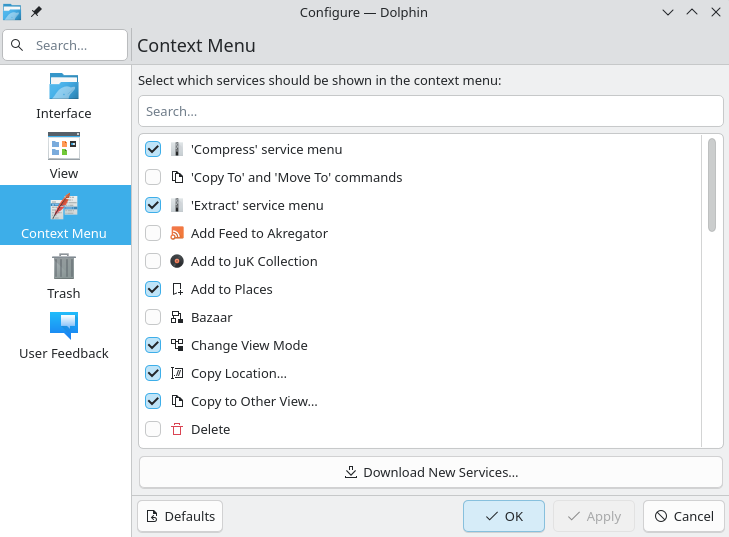Click the Dolphin folder icon in title bar
This screenshot has height=537, width=729.
[12, 12]
